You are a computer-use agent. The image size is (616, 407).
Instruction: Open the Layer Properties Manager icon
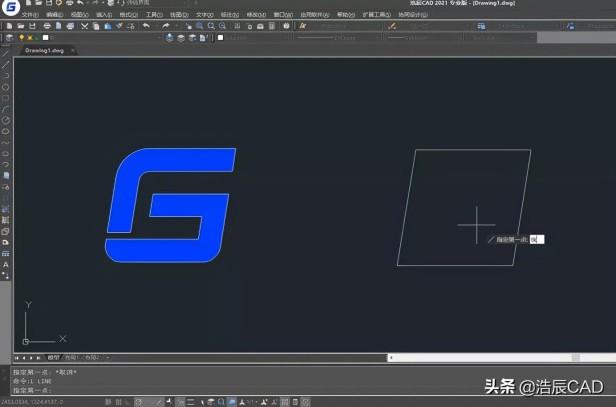(x=9, y=38)
